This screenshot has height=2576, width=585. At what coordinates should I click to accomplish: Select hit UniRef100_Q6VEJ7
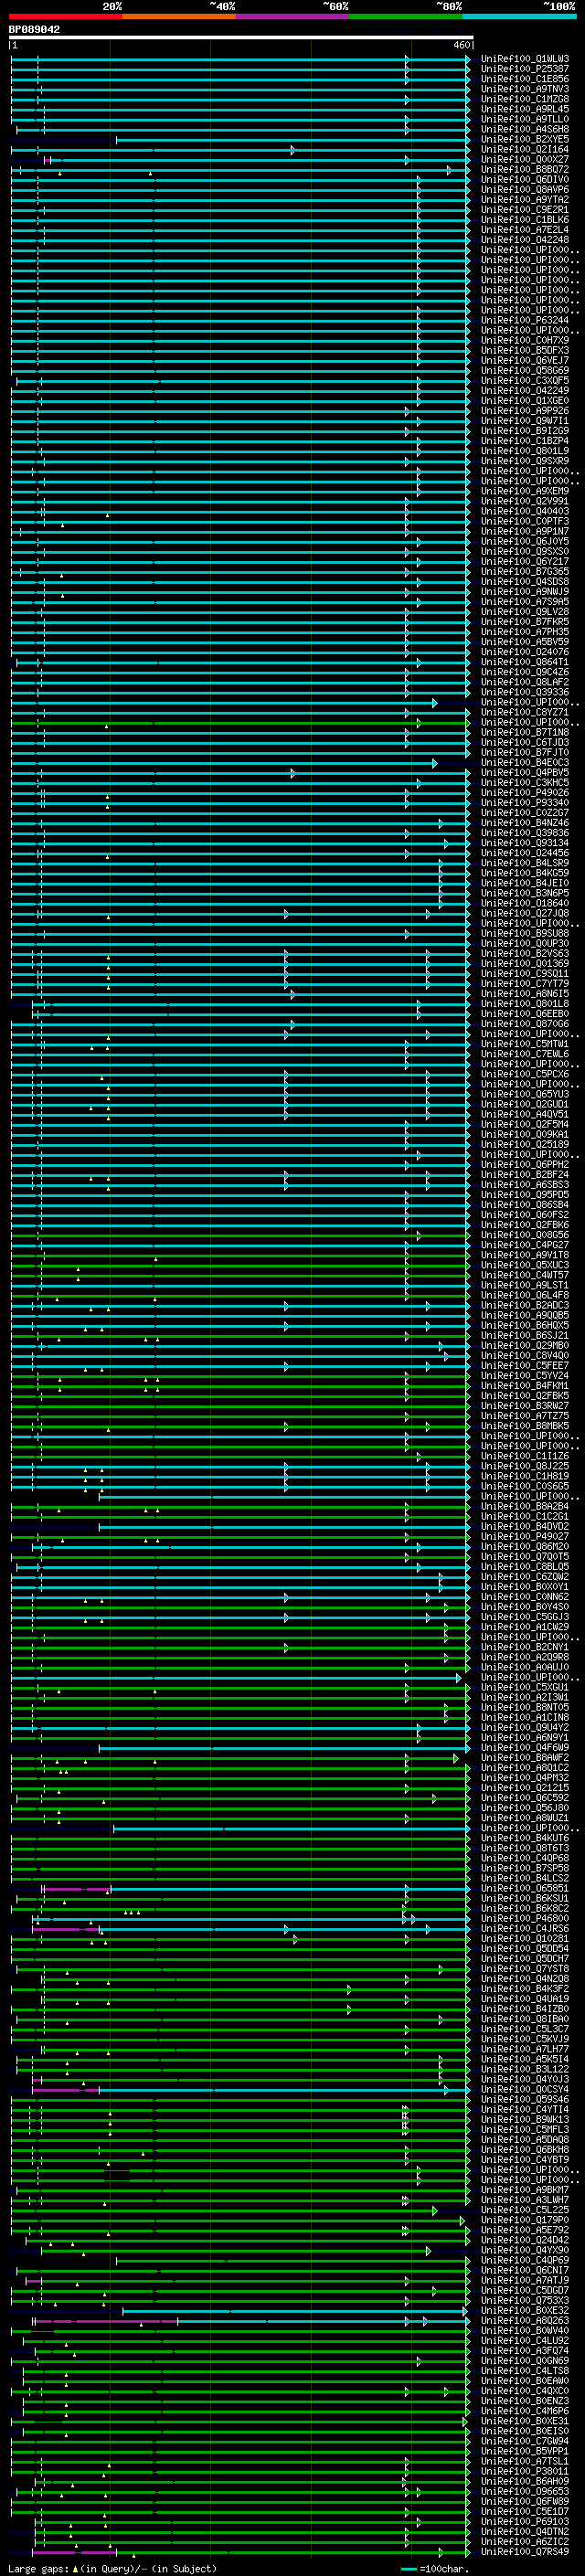(525, 361)
